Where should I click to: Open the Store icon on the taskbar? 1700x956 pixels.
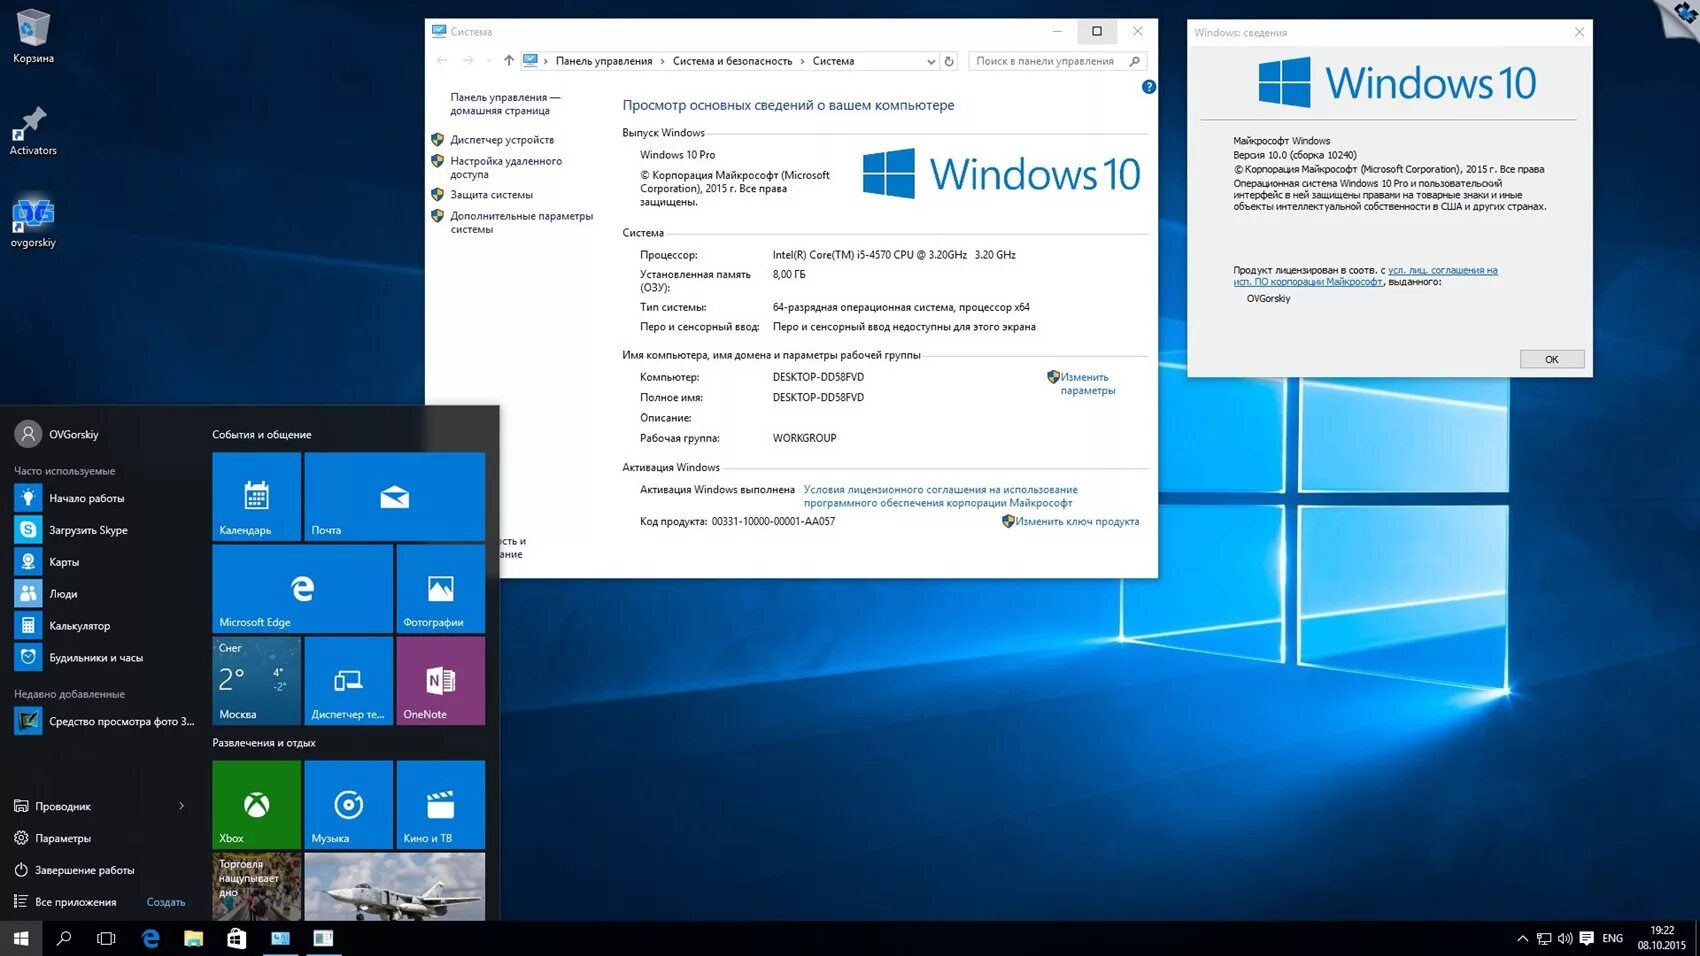[236, 938]
